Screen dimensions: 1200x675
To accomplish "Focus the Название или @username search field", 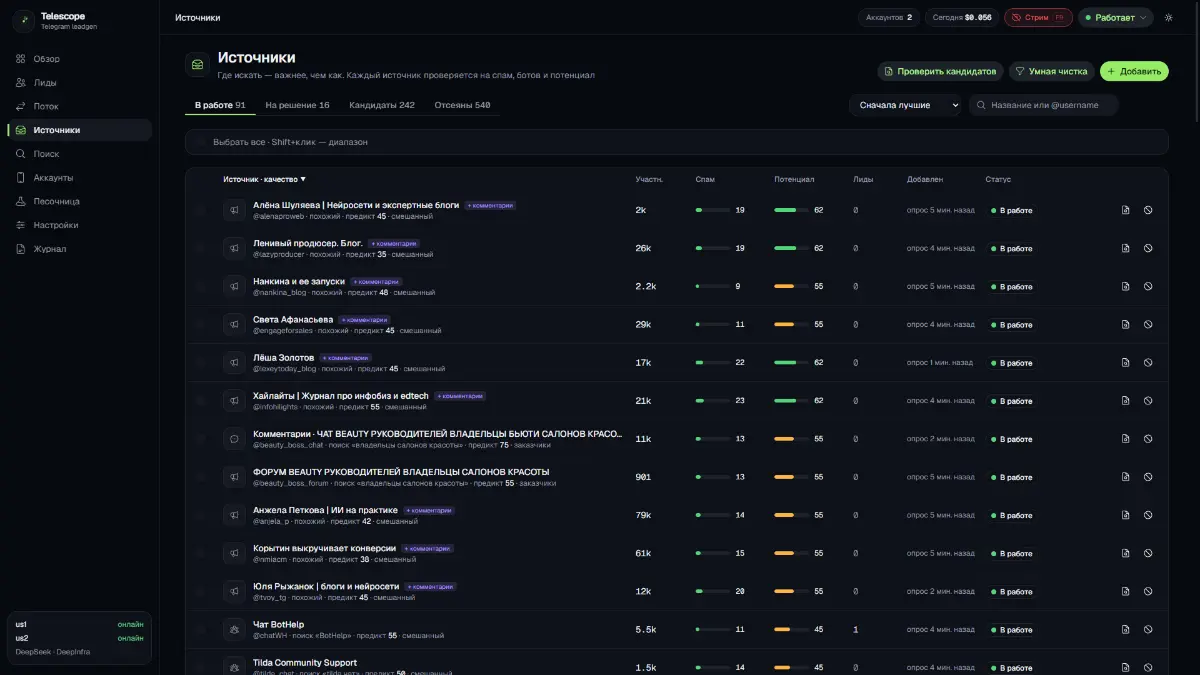I will (x=1043, y=105).
